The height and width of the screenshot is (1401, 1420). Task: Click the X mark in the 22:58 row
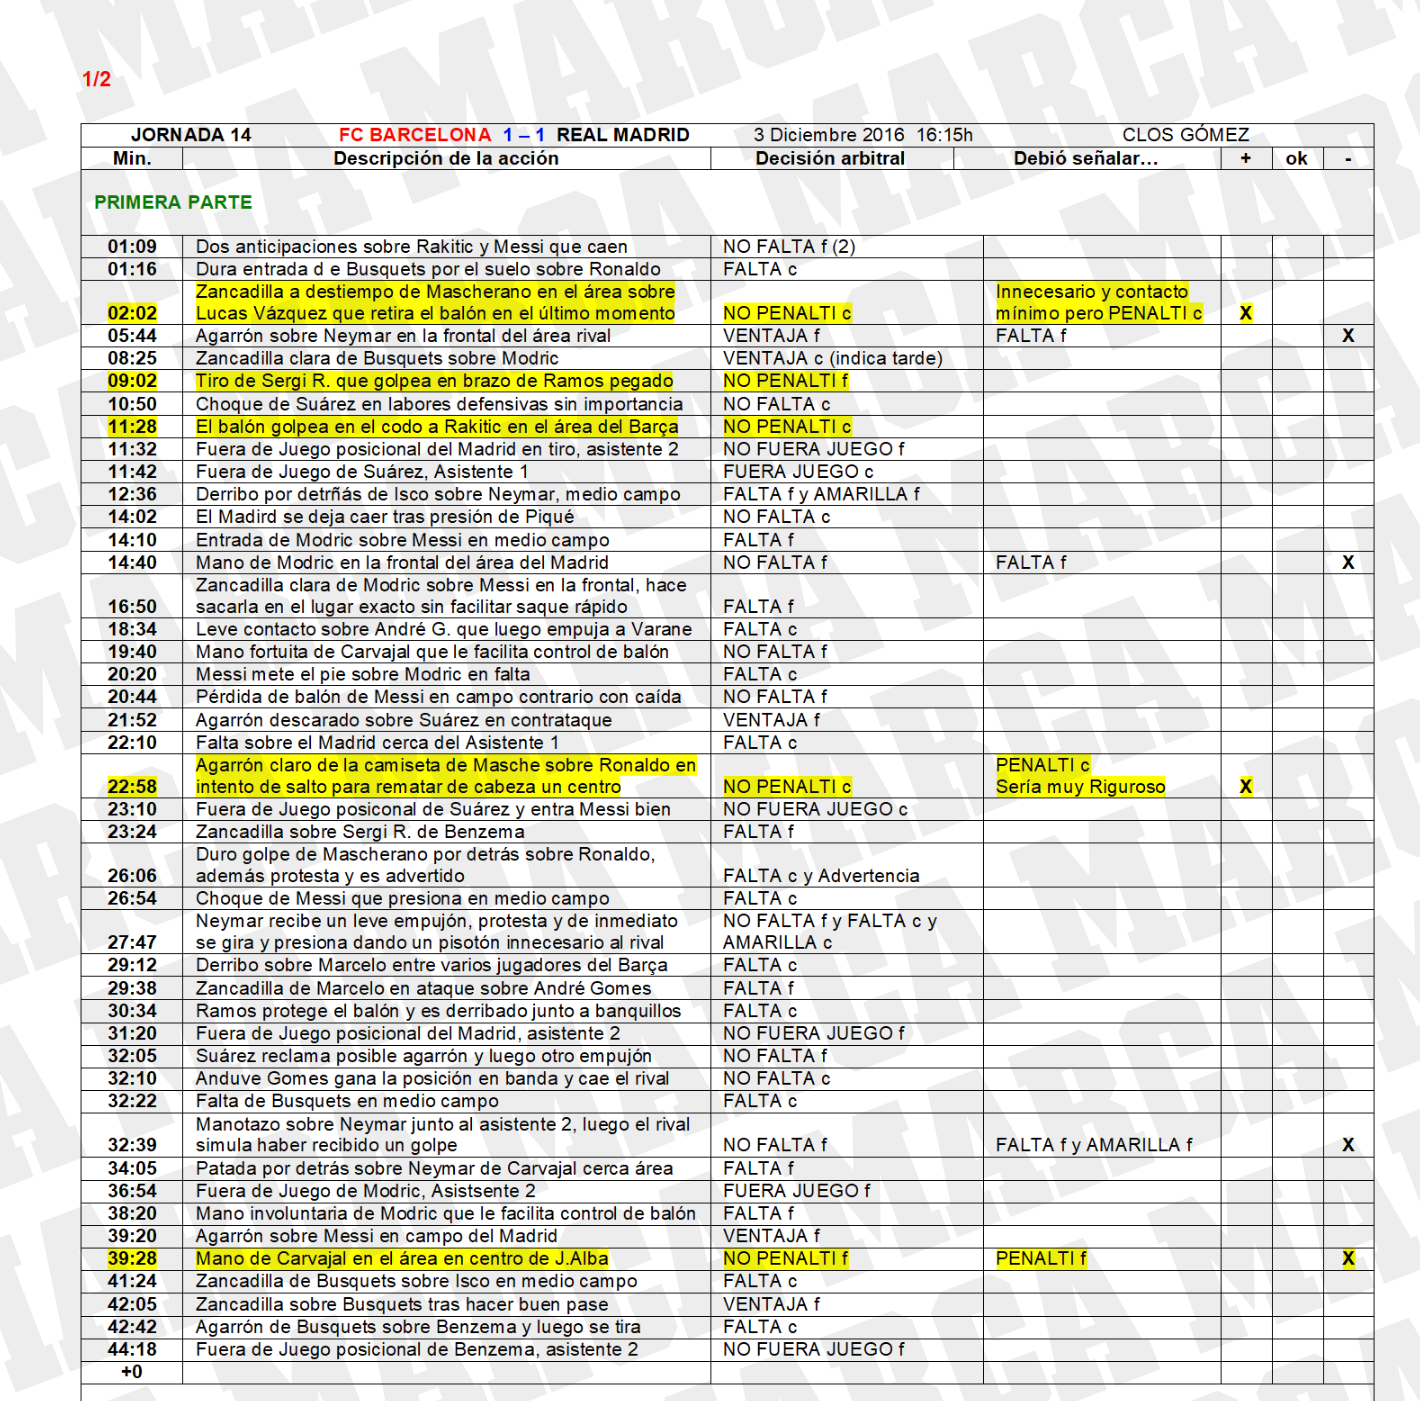[x=1245, y=787]
